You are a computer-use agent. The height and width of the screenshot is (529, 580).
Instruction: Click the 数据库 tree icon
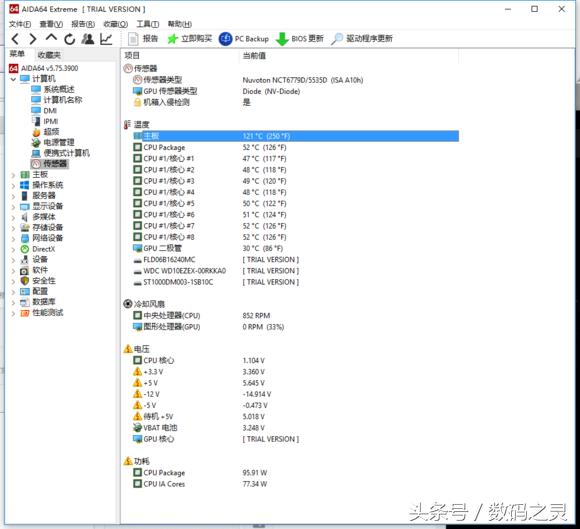24,302
